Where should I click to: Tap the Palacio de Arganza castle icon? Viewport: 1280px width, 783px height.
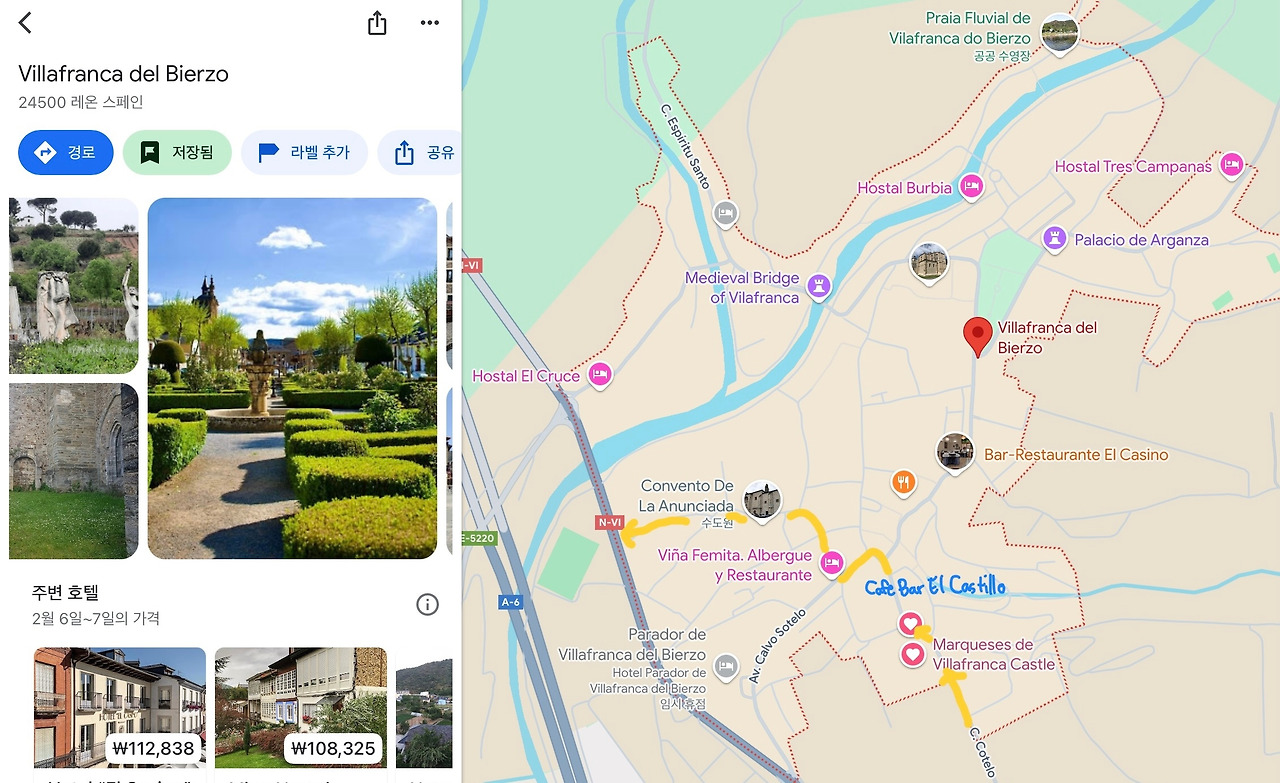click(1053, 239)
